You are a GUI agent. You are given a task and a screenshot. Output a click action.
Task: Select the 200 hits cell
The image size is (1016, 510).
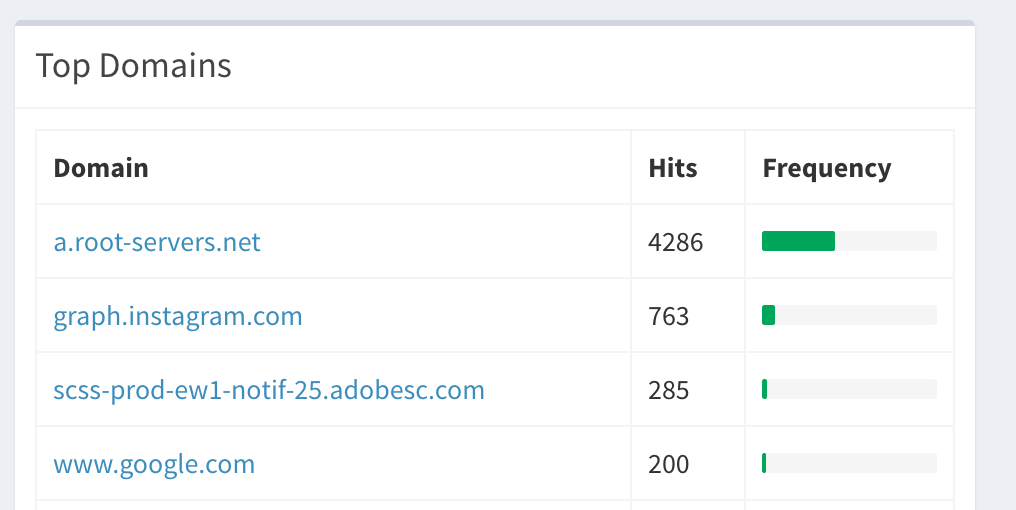(669, 464)
